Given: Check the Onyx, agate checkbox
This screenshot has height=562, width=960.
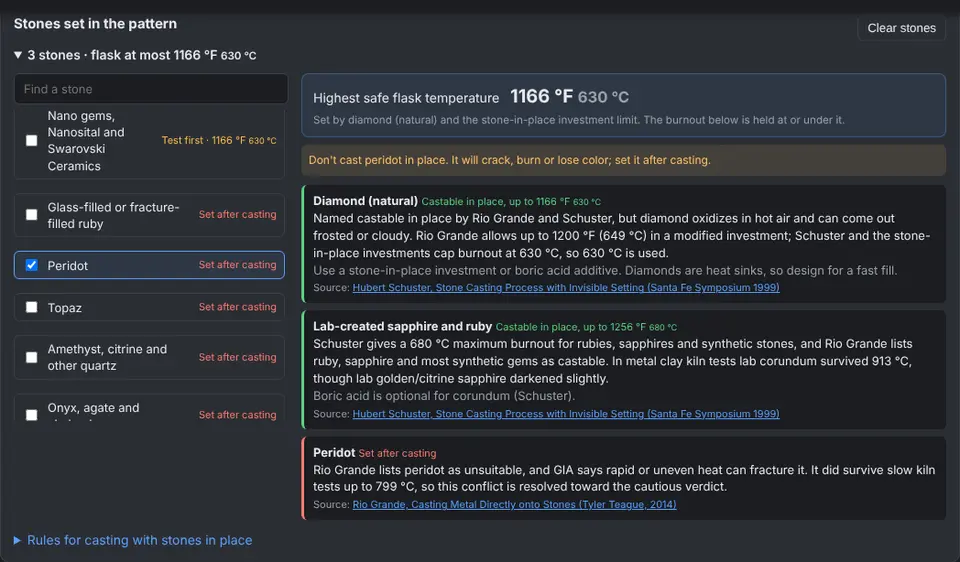Looking at the screenshot, I should tap(31, 414).
